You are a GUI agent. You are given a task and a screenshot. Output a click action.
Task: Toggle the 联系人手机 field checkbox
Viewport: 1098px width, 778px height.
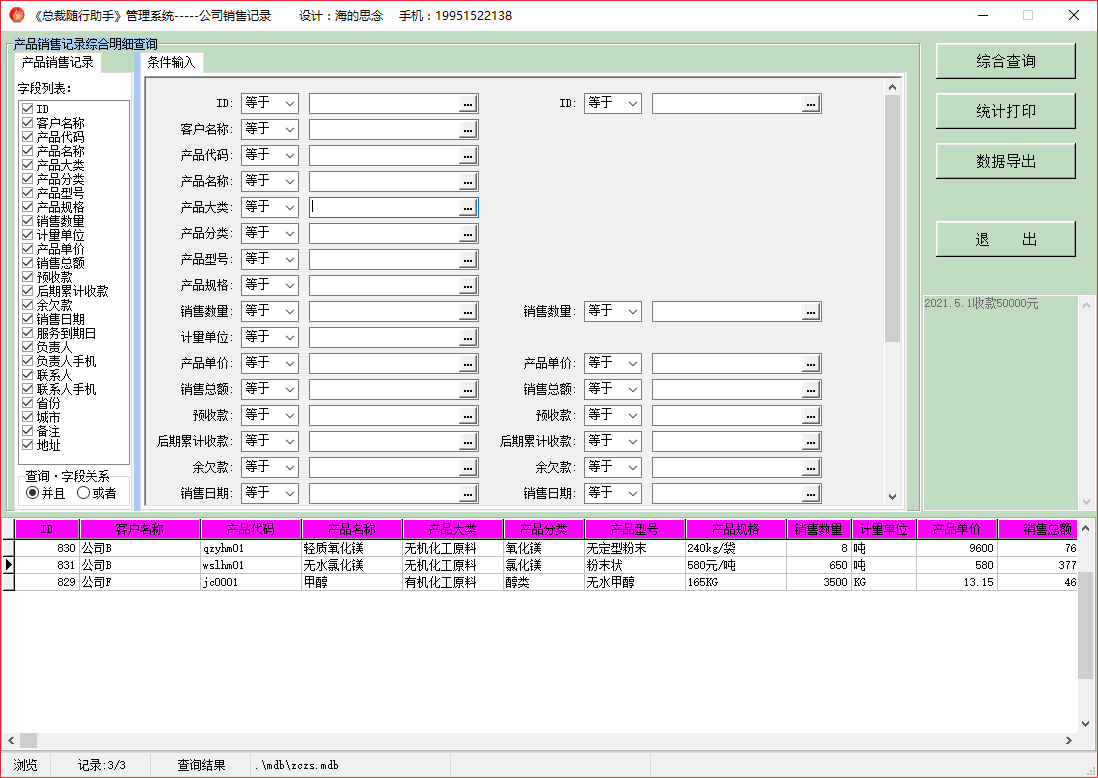pyautogui.click(x=28, y=389)
